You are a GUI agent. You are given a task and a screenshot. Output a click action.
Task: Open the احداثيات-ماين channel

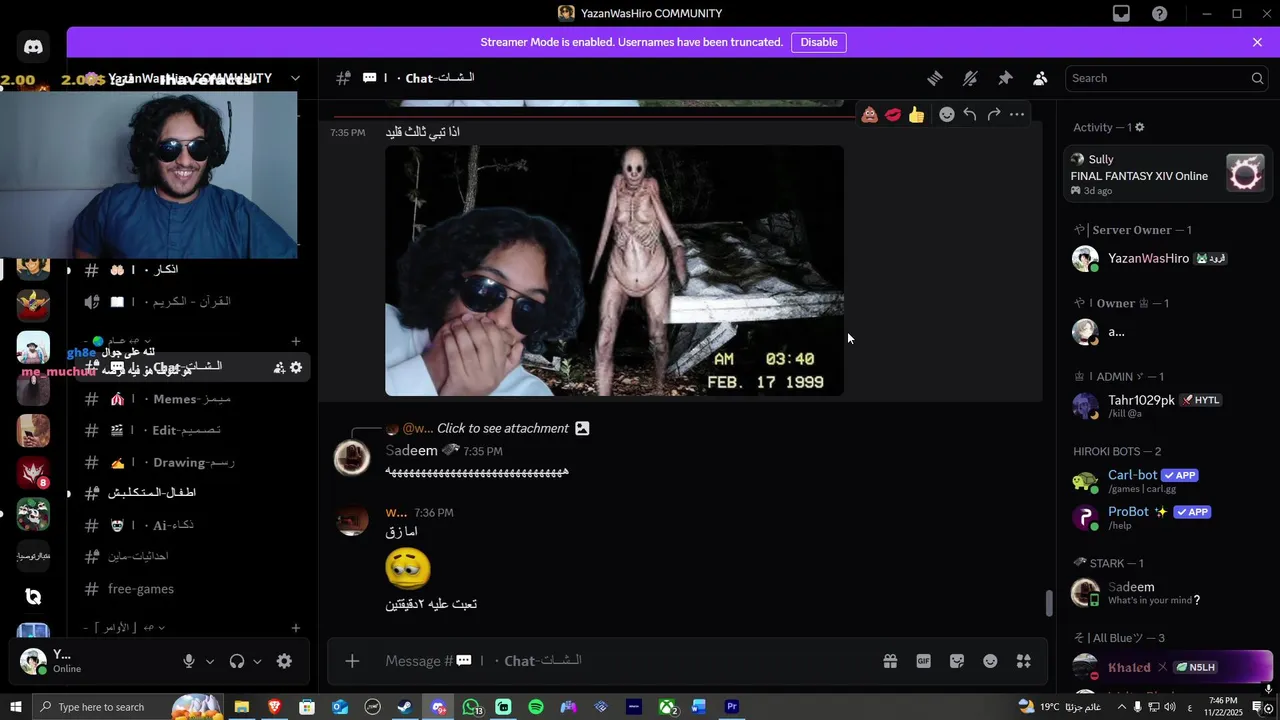[x=190, y=556]
